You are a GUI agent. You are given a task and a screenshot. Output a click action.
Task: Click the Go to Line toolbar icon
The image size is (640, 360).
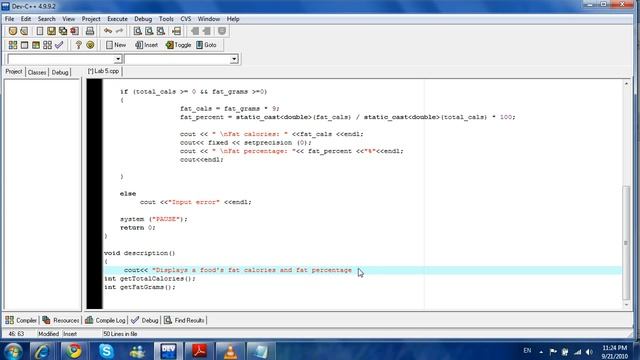[176, 31]
